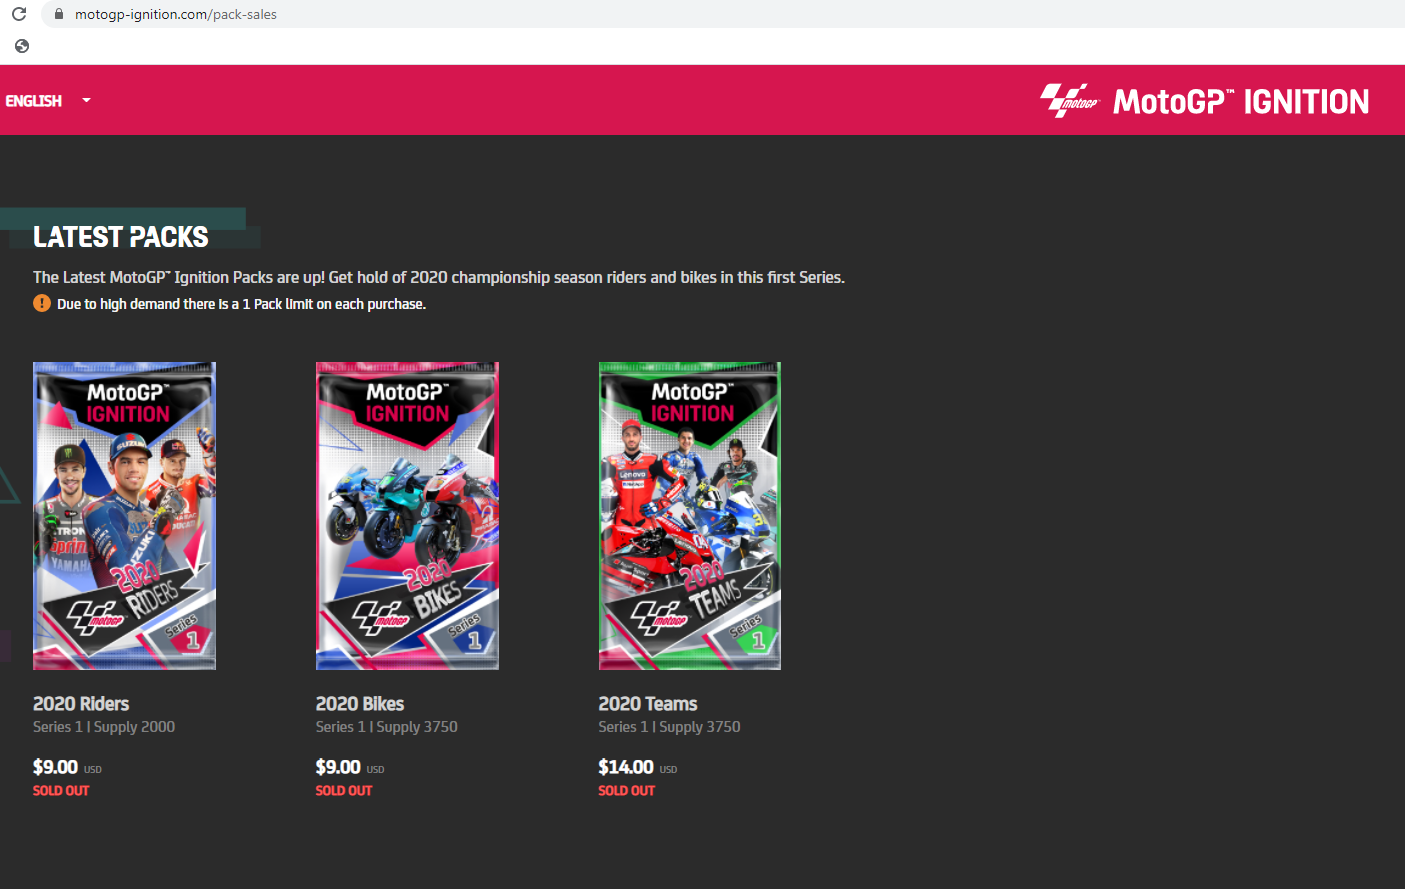This screenshot has width=1405, height=889.
Task: Click SOLD OUT under 2020 Bikes
Action: coord(344,790)
